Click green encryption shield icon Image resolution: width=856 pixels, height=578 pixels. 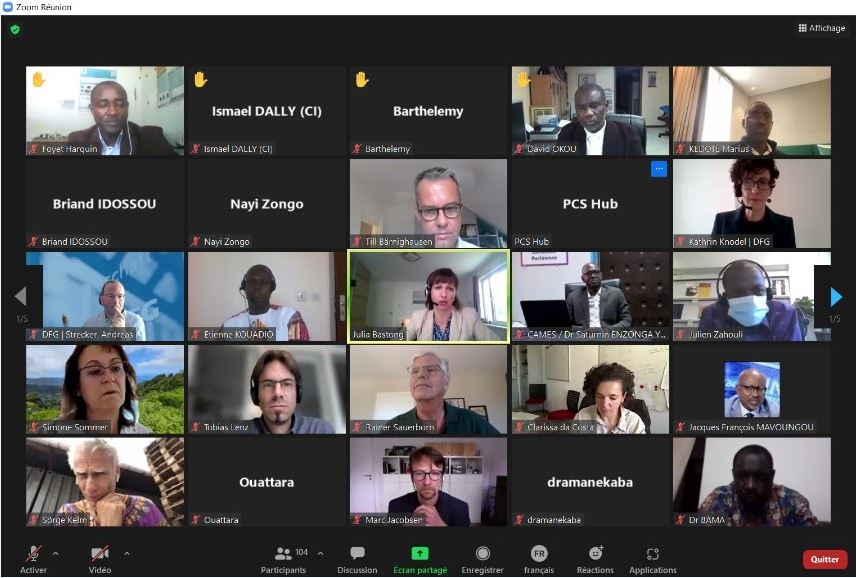15,29
